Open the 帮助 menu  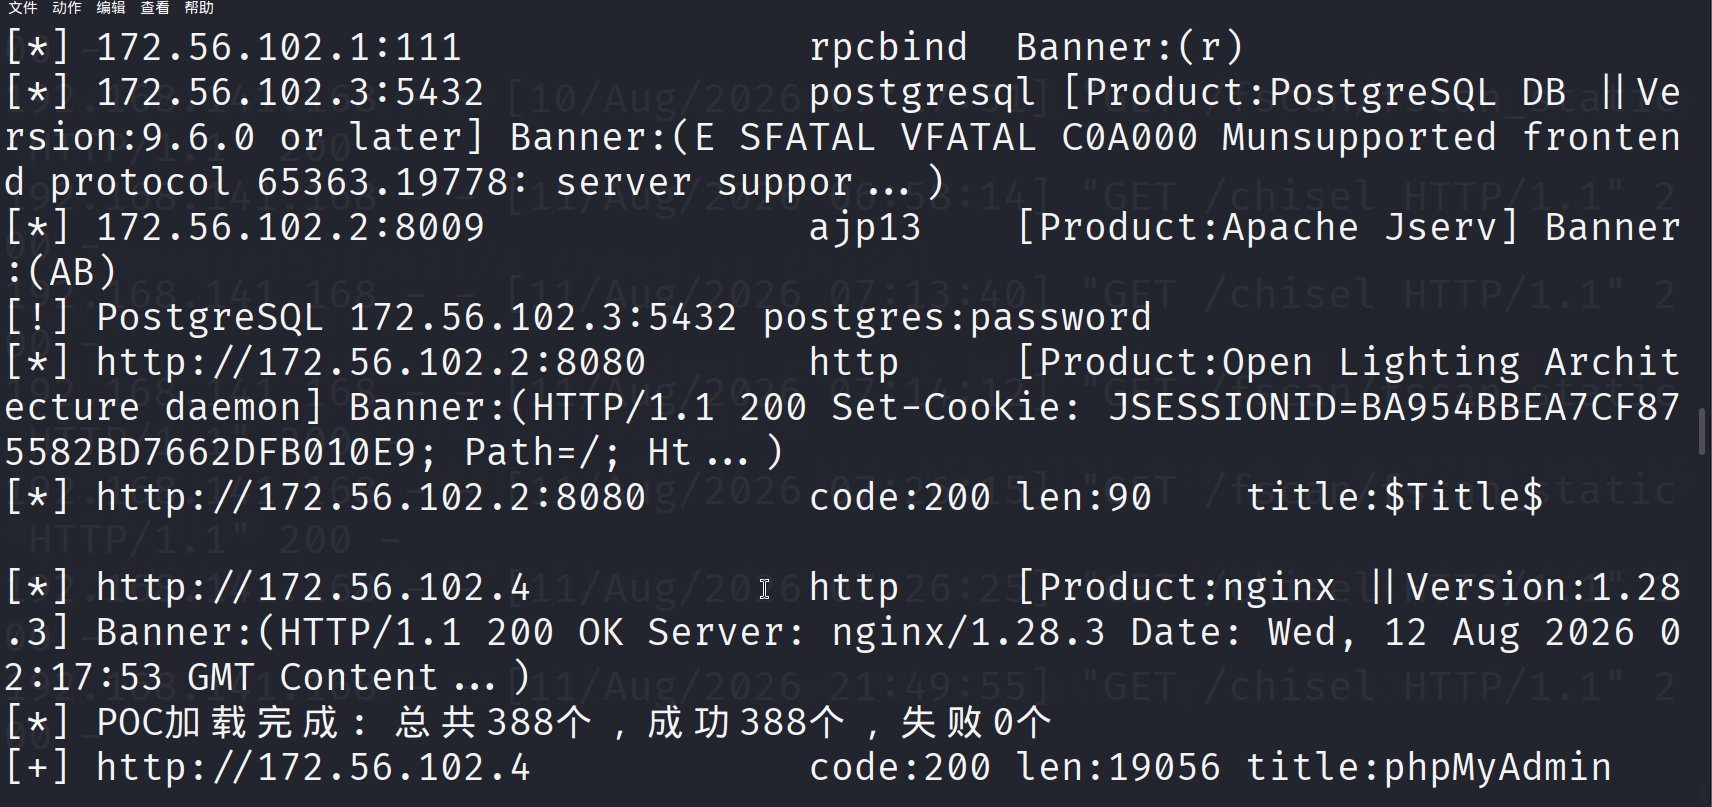198,8
